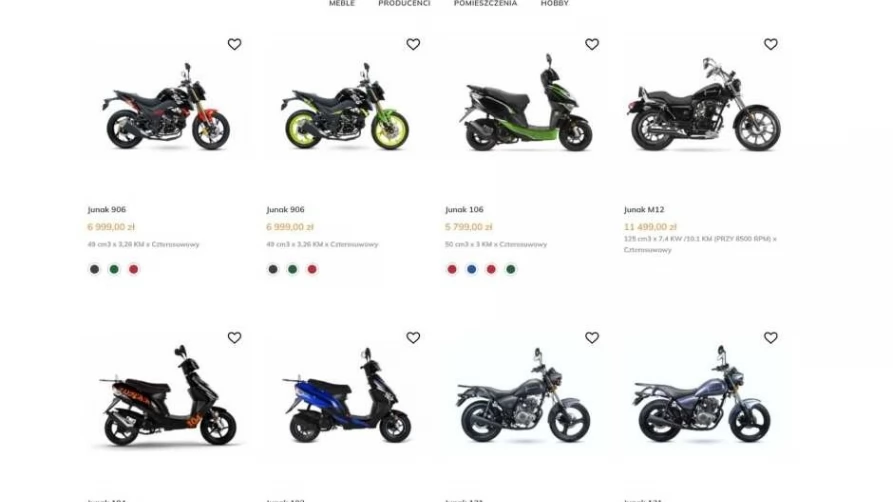
Task: Favorite the blue-gray motorcycle at bottom right
Action: [771, 337]
